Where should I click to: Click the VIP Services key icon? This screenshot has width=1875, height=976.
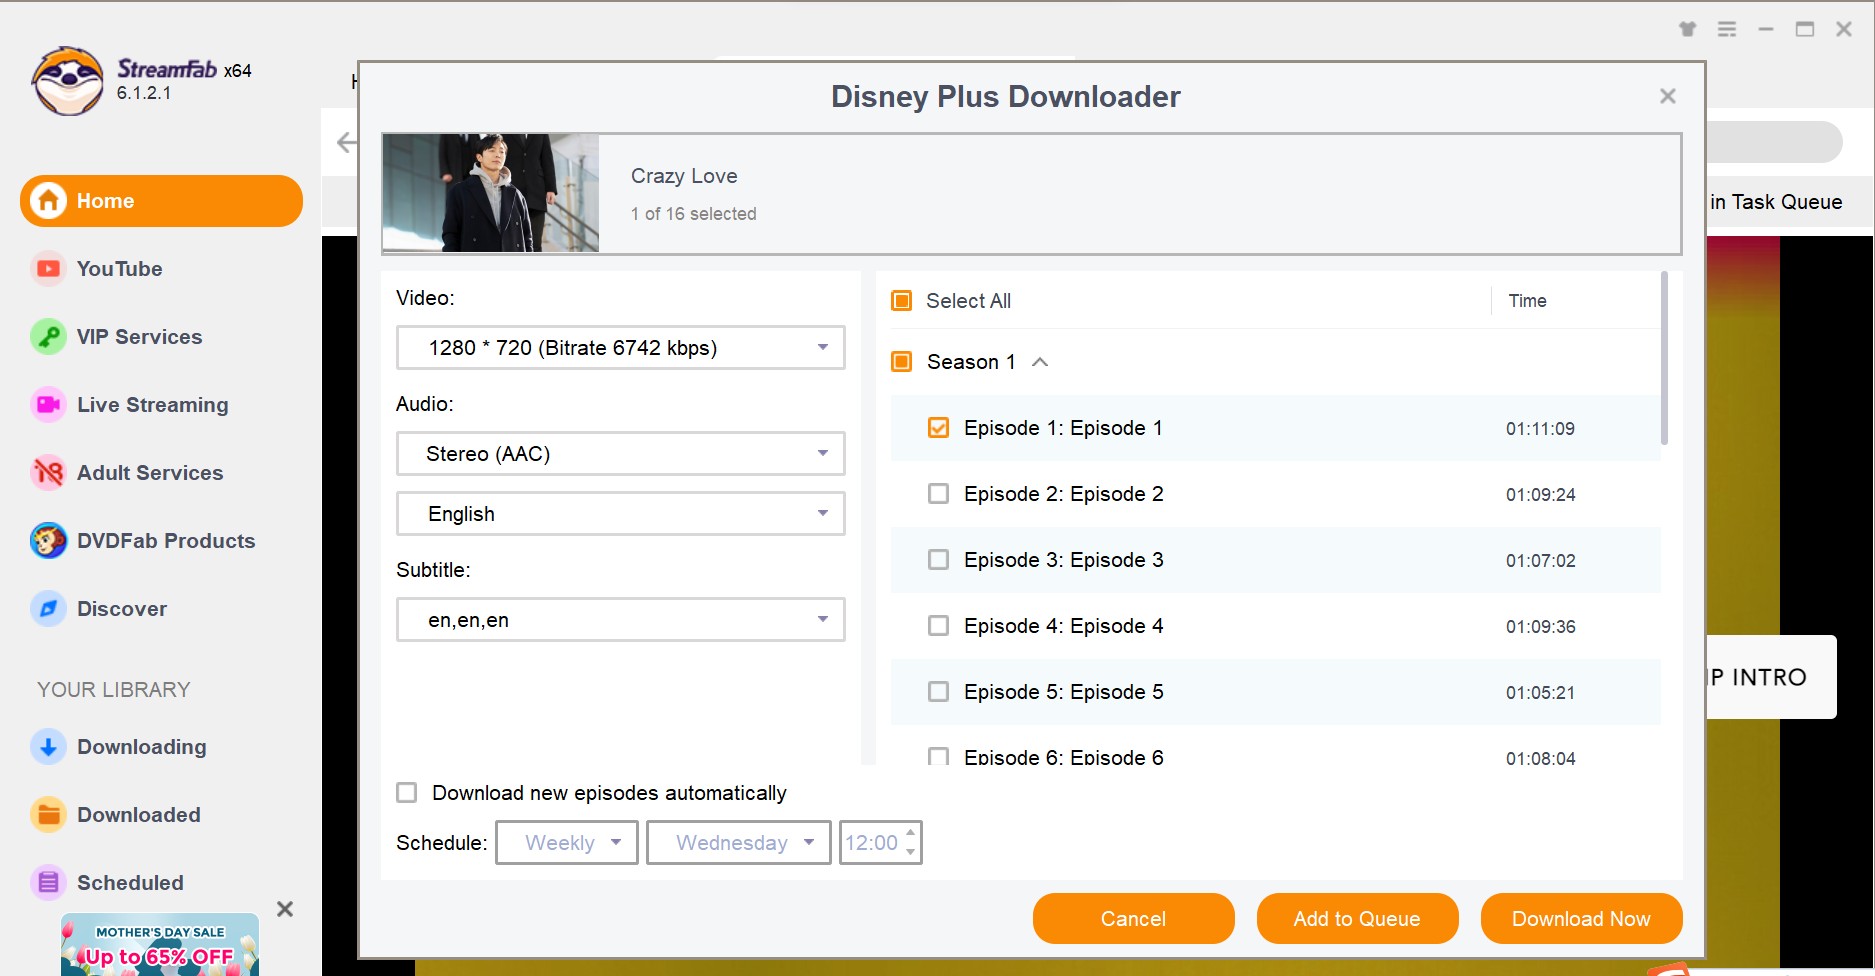[47, 337]
